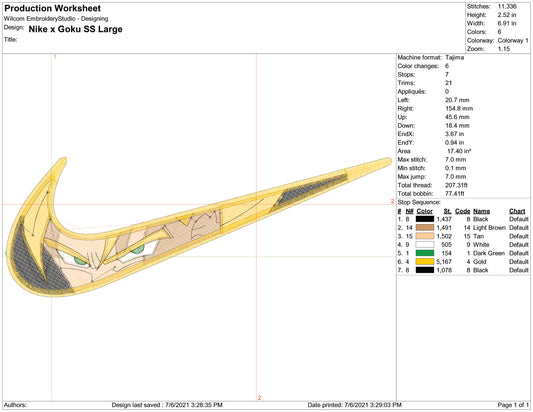Click the 'Appliqués:' label

click(412, 91)
